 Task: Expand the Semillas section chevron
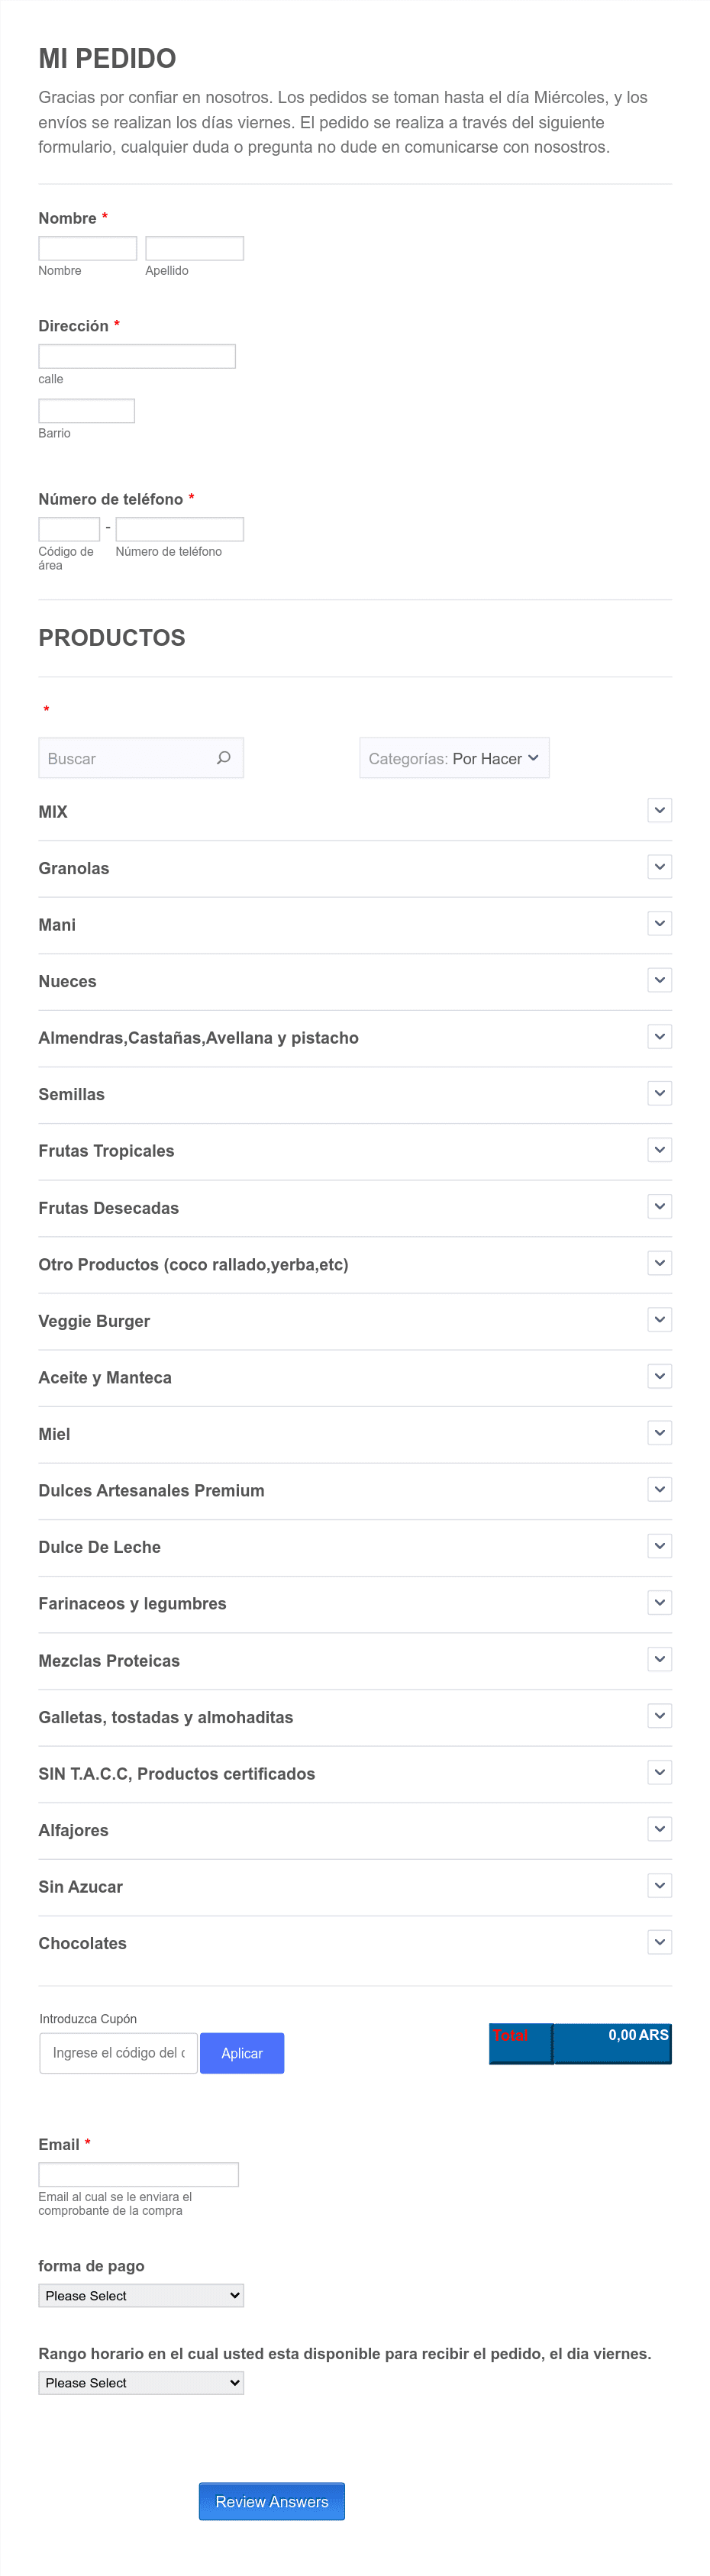659,1093
